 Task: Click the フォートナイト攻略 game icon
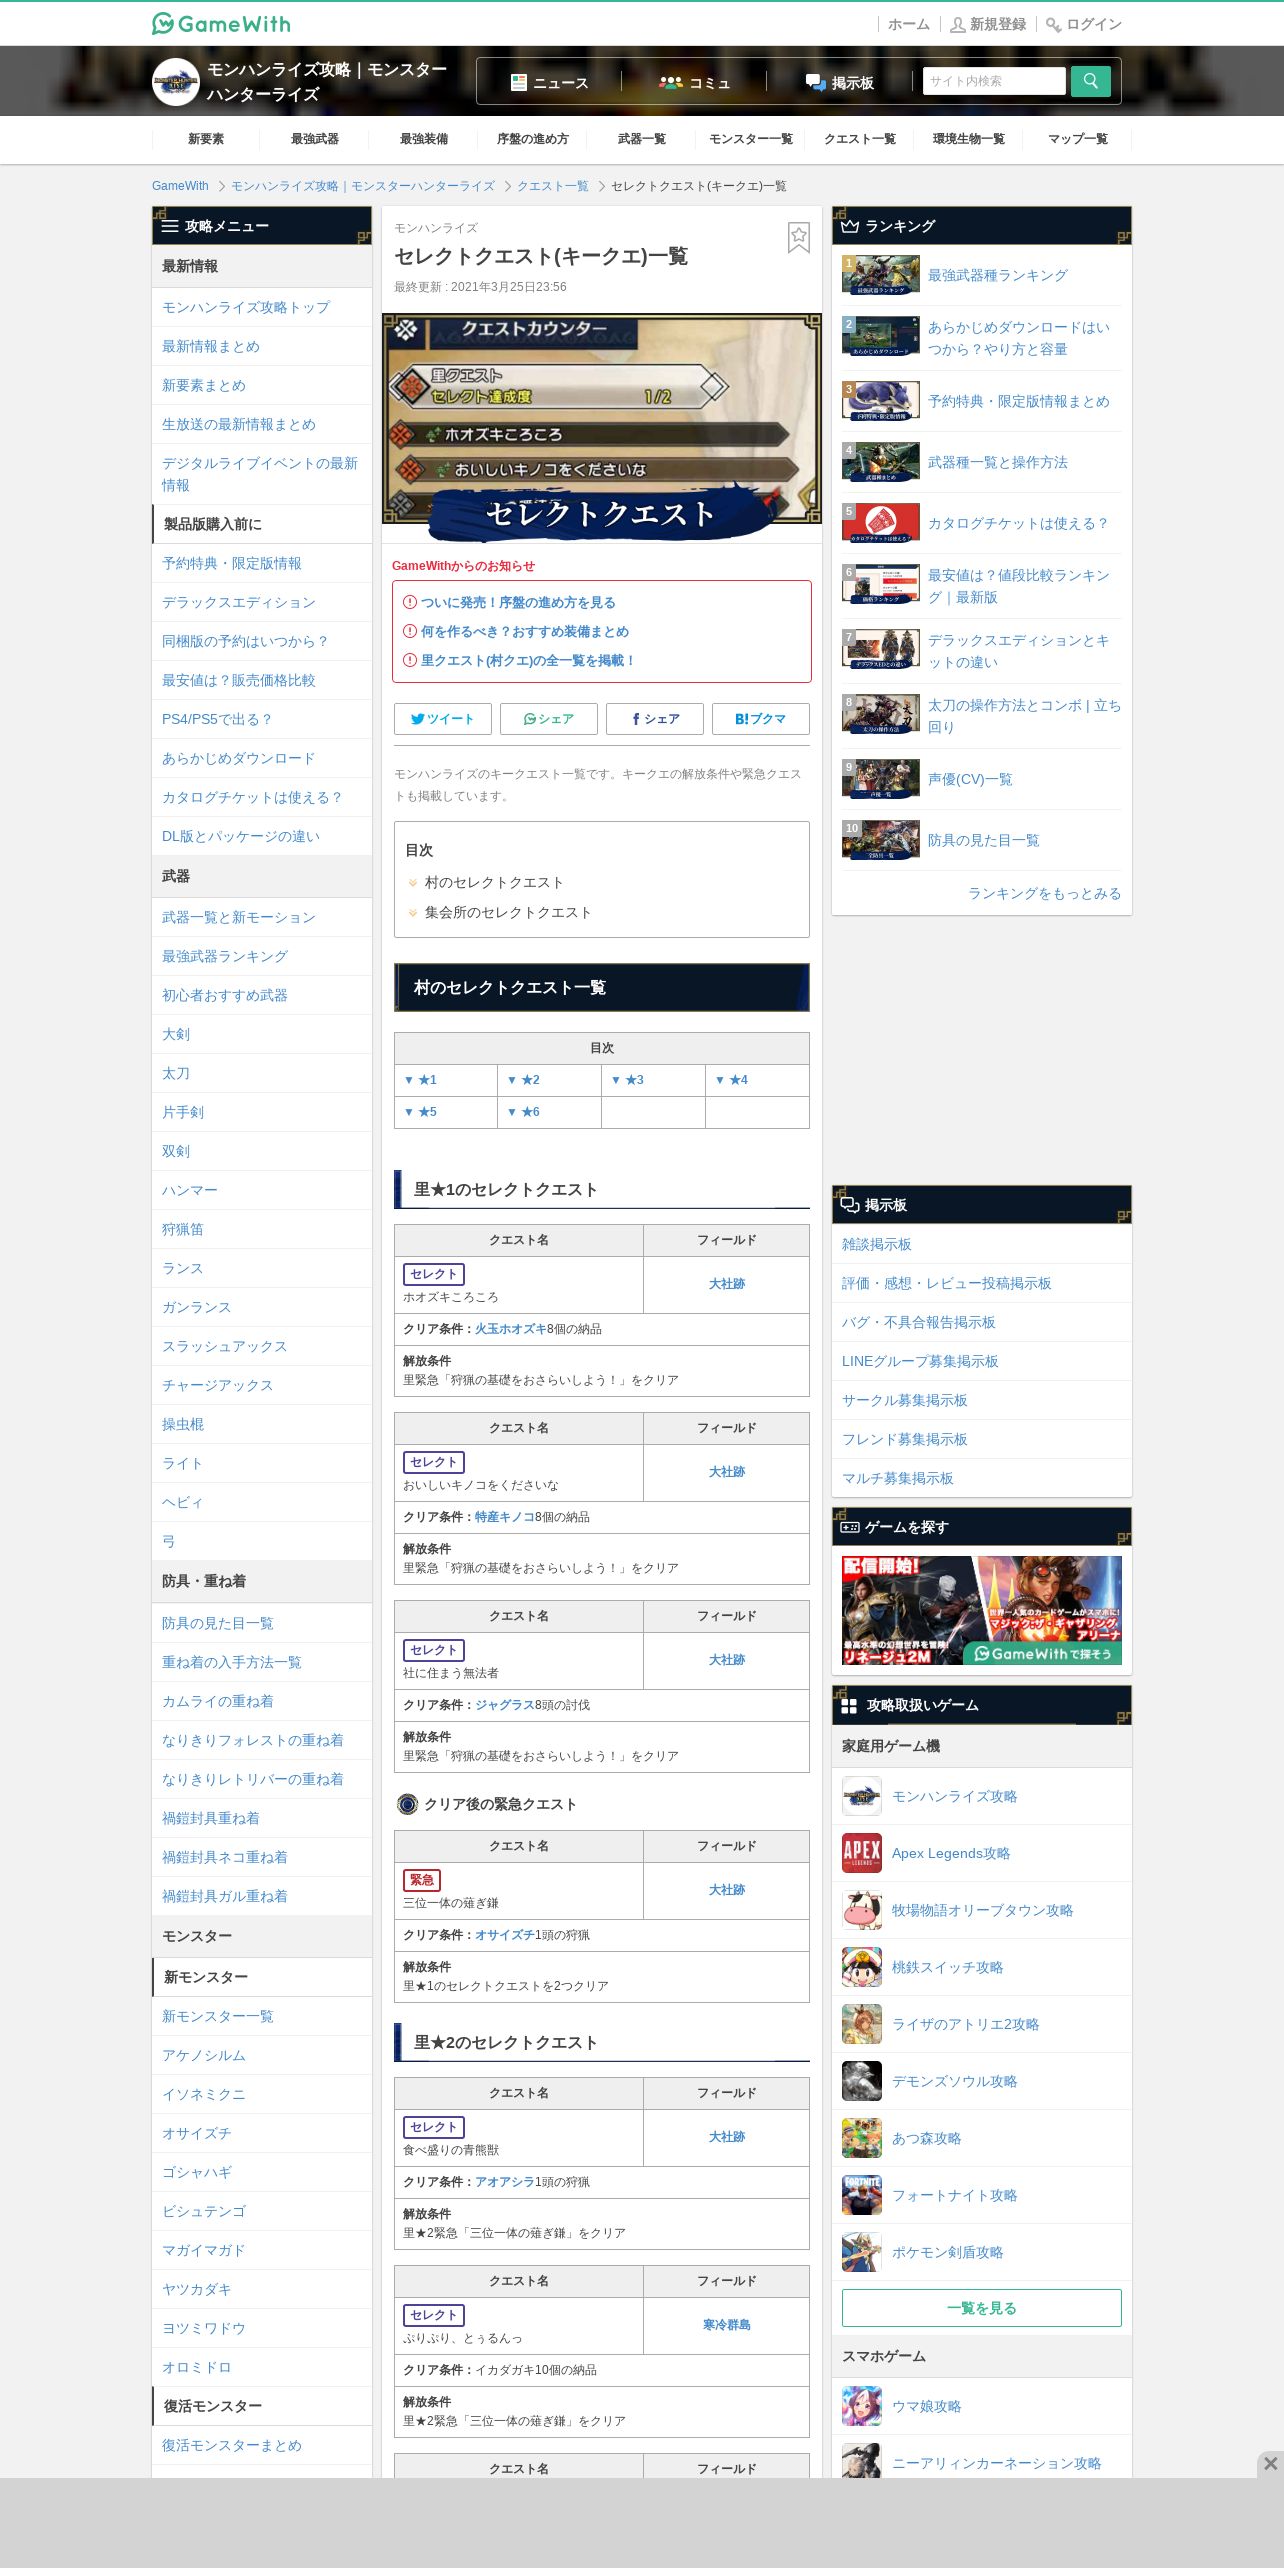[862, 2195]
